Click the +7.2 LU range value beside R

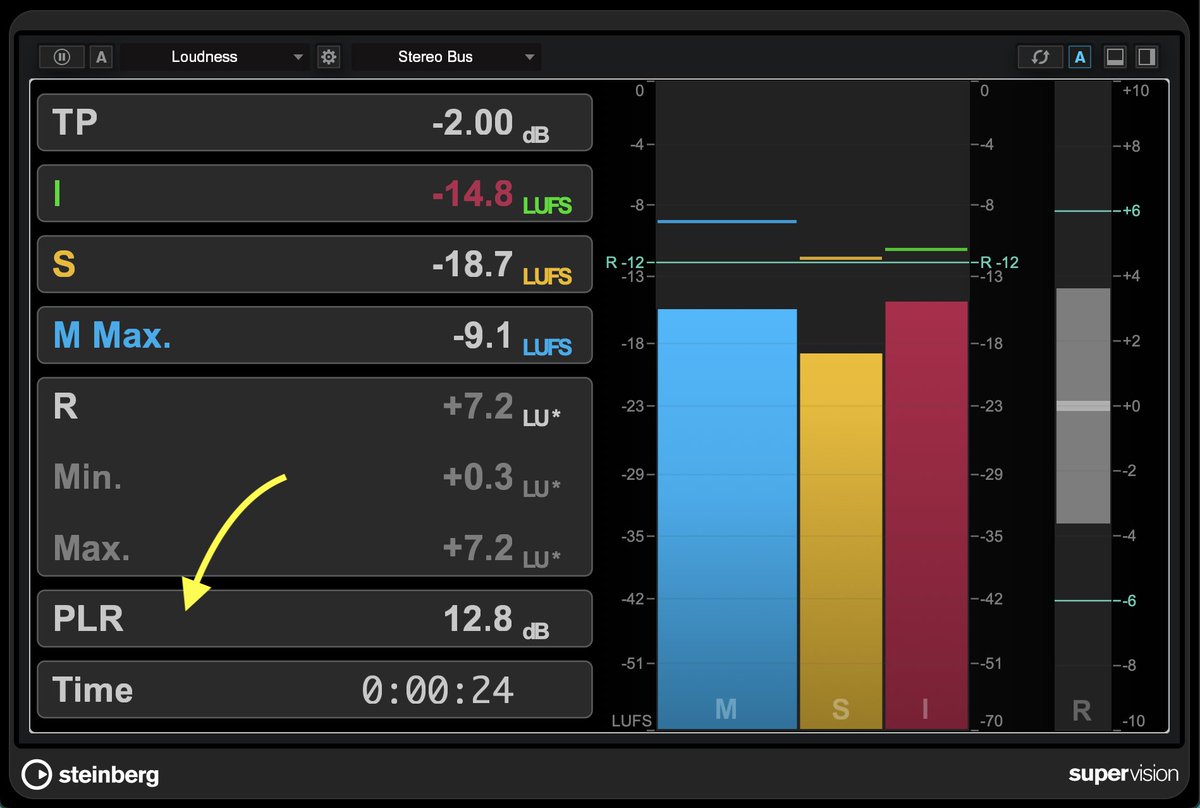[502, 408]
